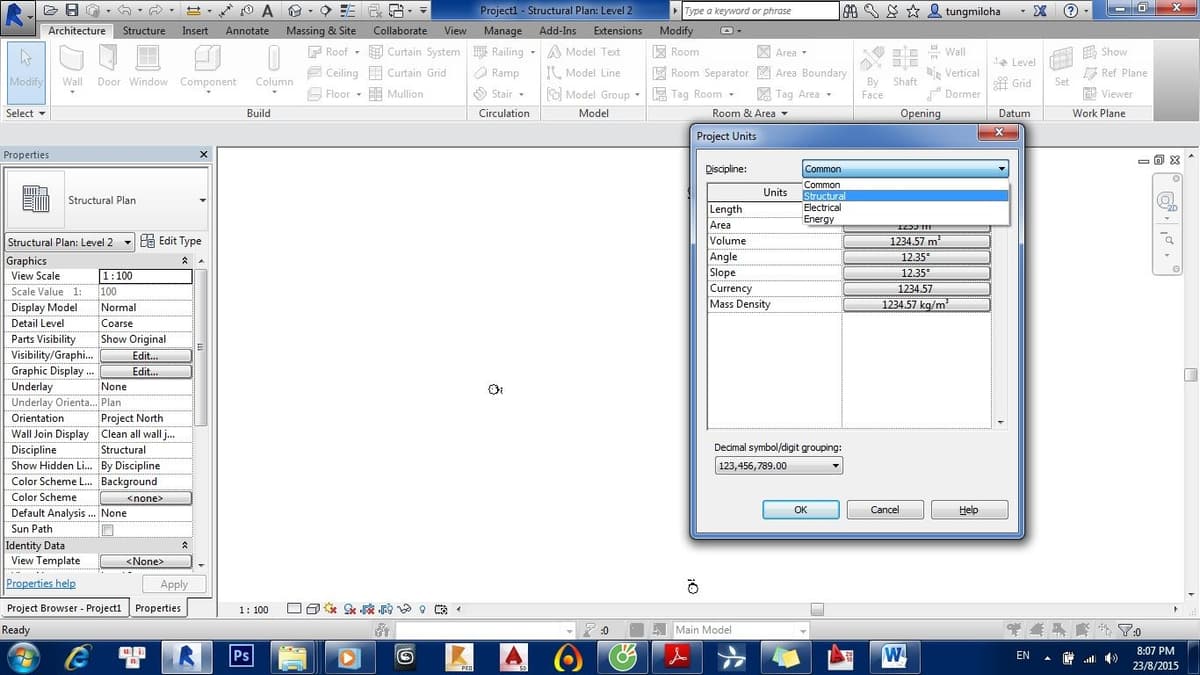Click Help in Project Units dialog
The width and height of the screenshot is (1200, 675).
tap(969, 509)
